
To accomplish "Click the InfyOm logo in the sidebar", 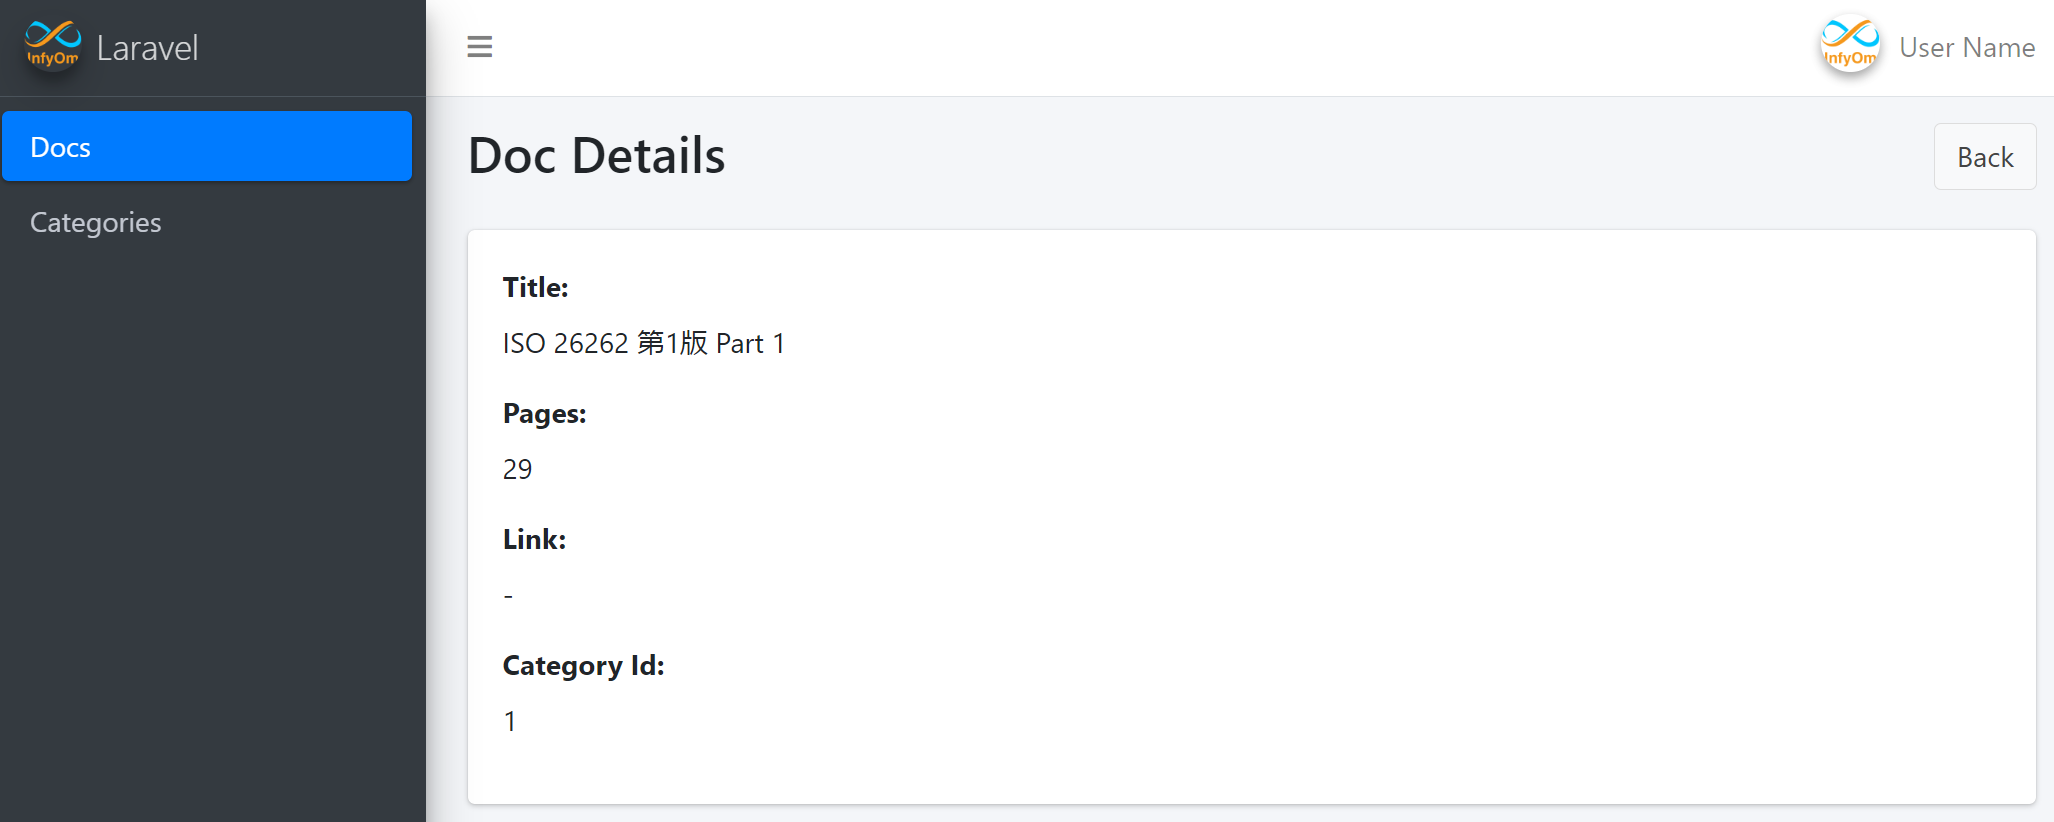I will [53, 46].
